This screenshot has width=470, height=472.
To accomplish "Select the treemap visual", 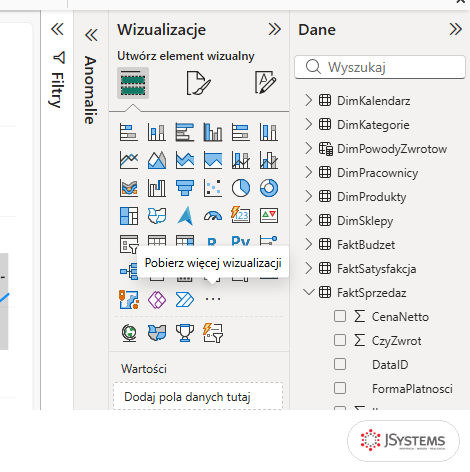I will [x=129, y=216].
